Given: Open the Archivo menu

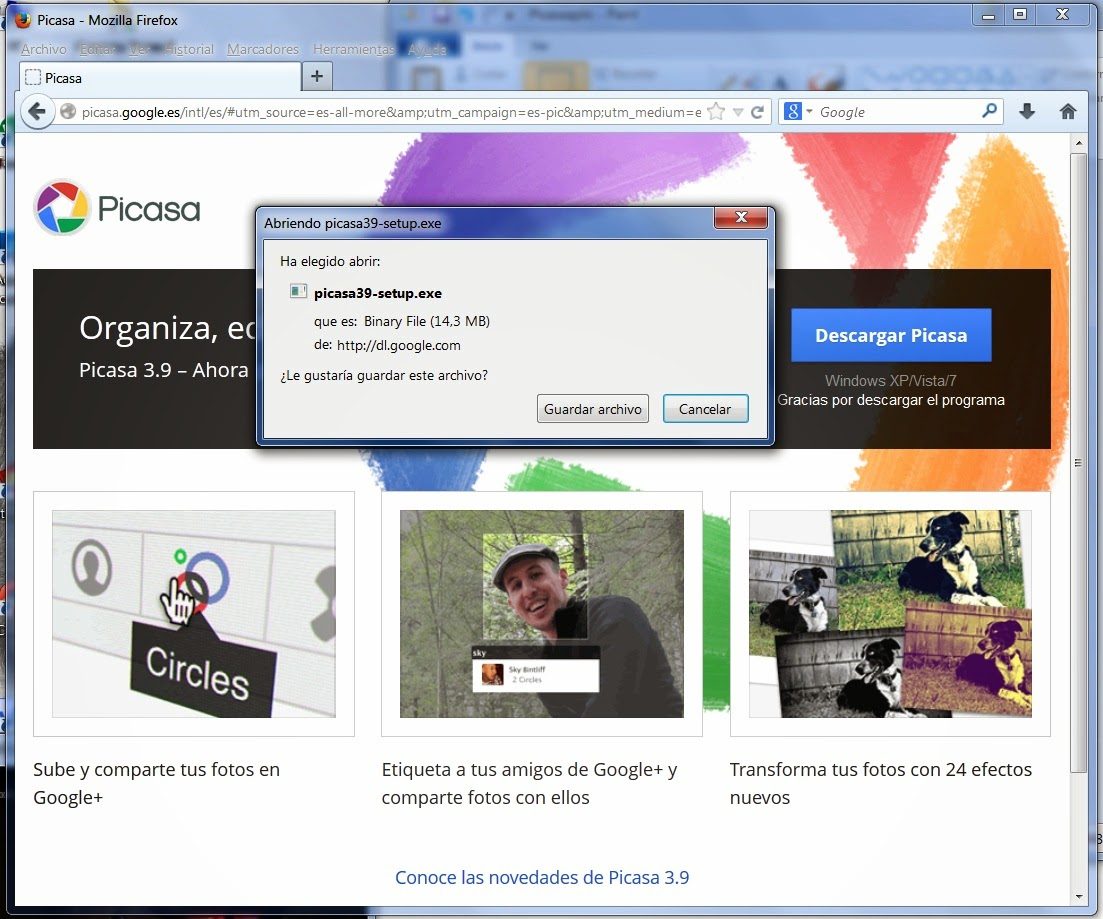Looking at the screenshot, I should point(44,49).
